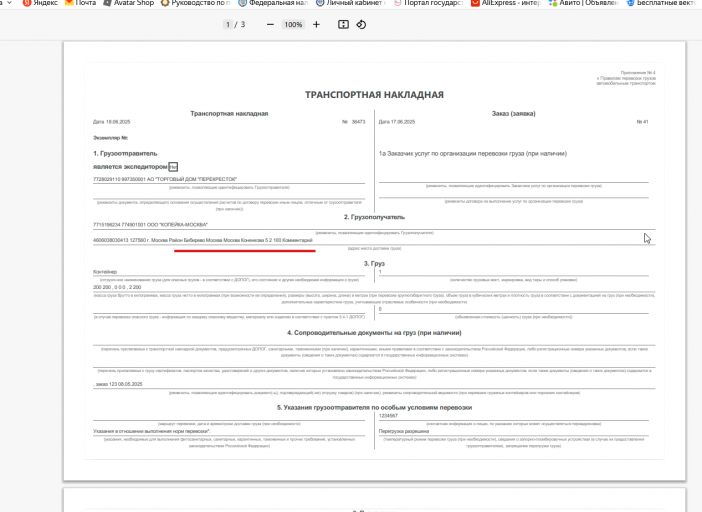Open the Личный кабинет bookmark

coord(351,3)
